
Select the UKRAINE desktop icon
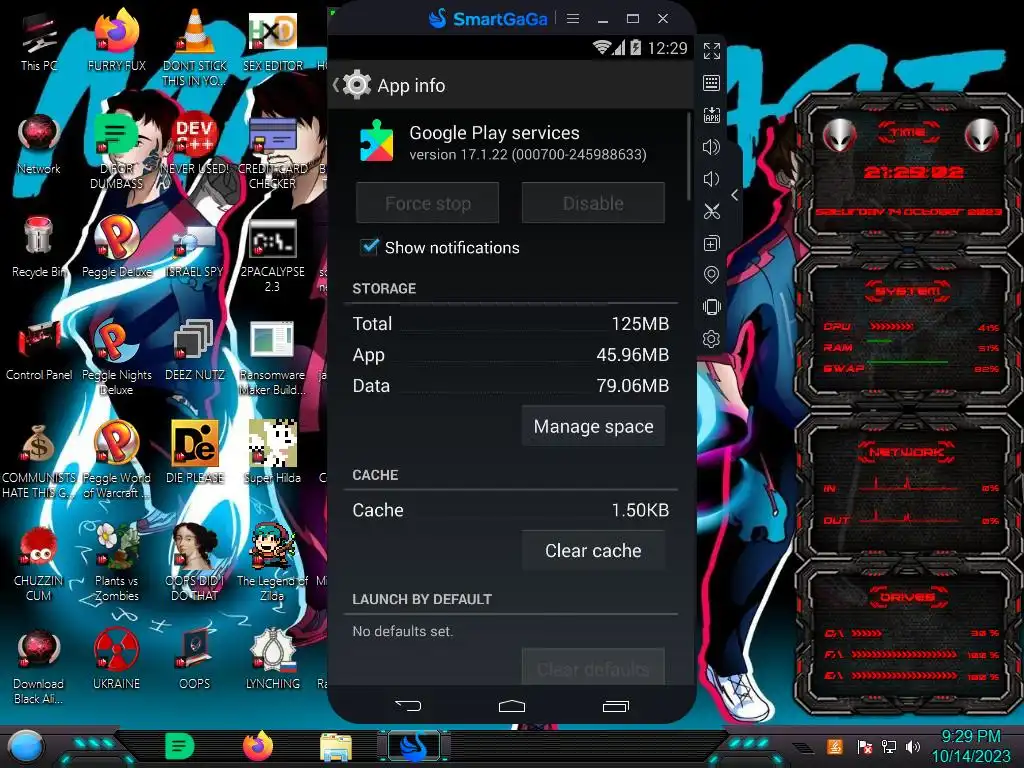[116, 660]
